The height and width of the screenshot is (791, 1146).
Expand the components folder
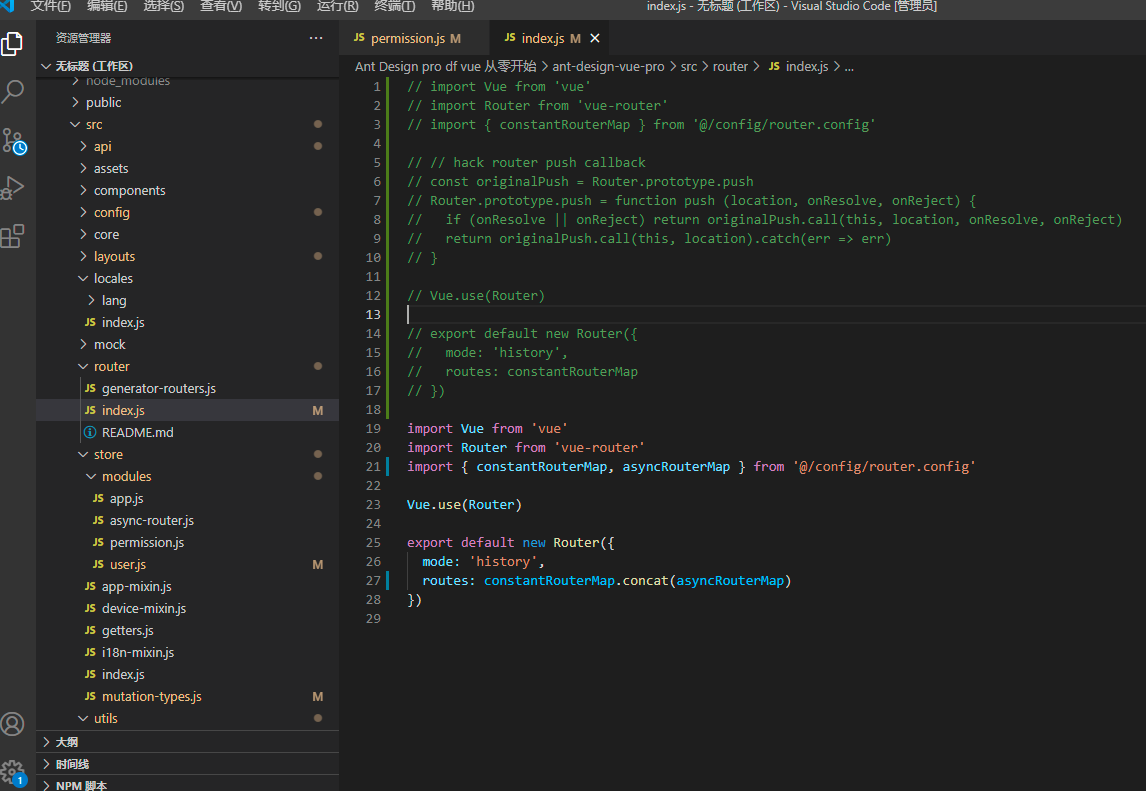click(x=129, y=191)
